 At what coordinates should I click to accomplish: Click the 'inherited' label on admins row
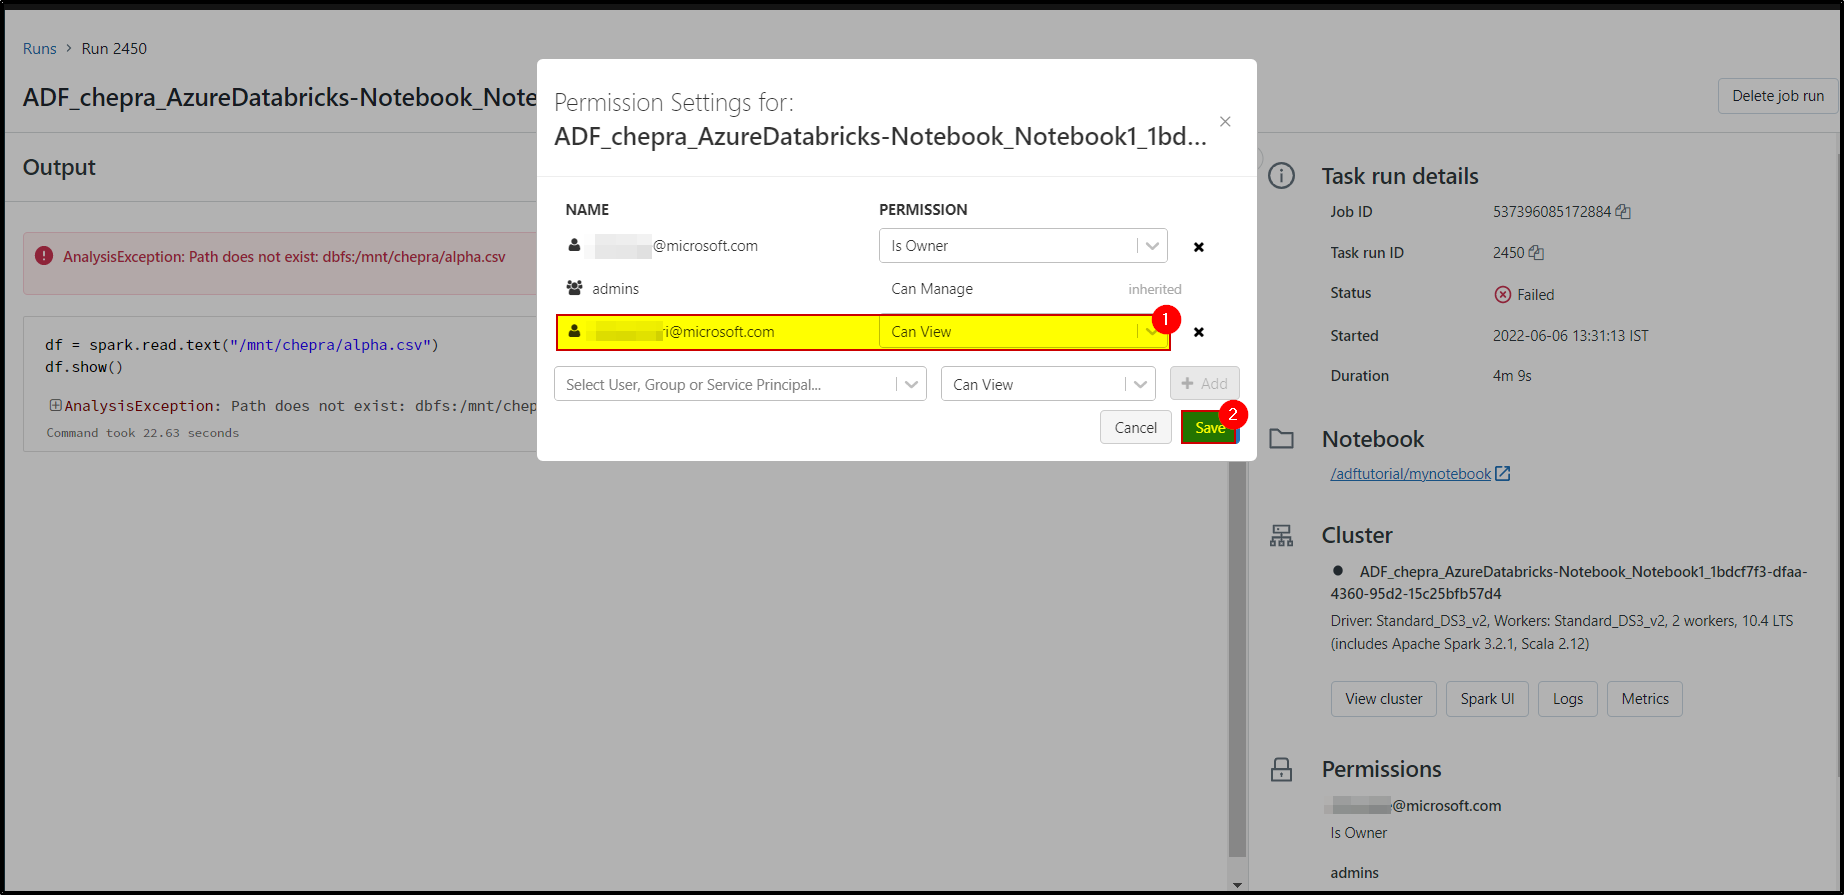[1155, 289]
